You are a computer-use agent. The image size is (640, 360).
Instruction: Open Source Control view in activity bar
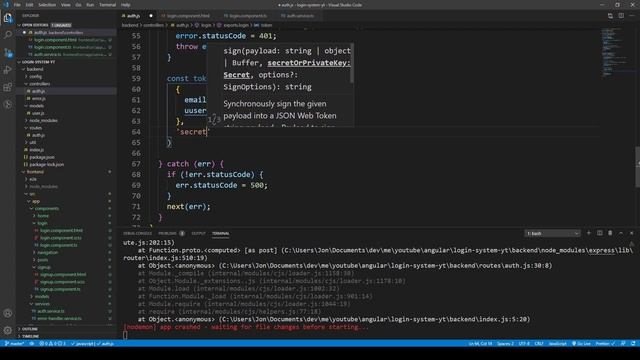[8, 53]
